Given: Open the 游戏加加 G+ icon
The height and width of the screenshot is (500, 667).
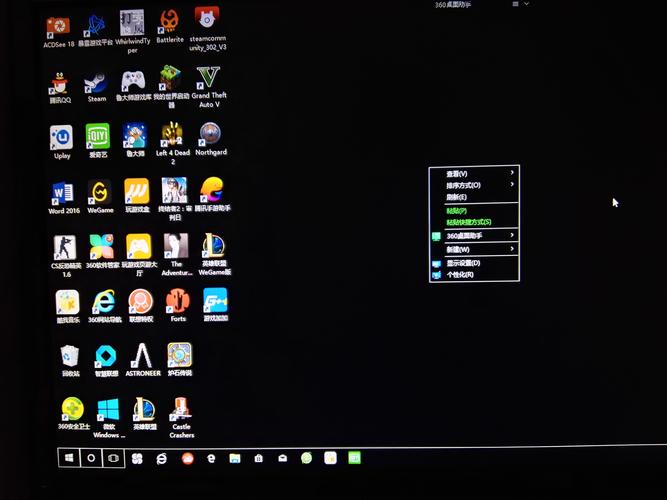Looking at the screenshot, I should 215,304.
